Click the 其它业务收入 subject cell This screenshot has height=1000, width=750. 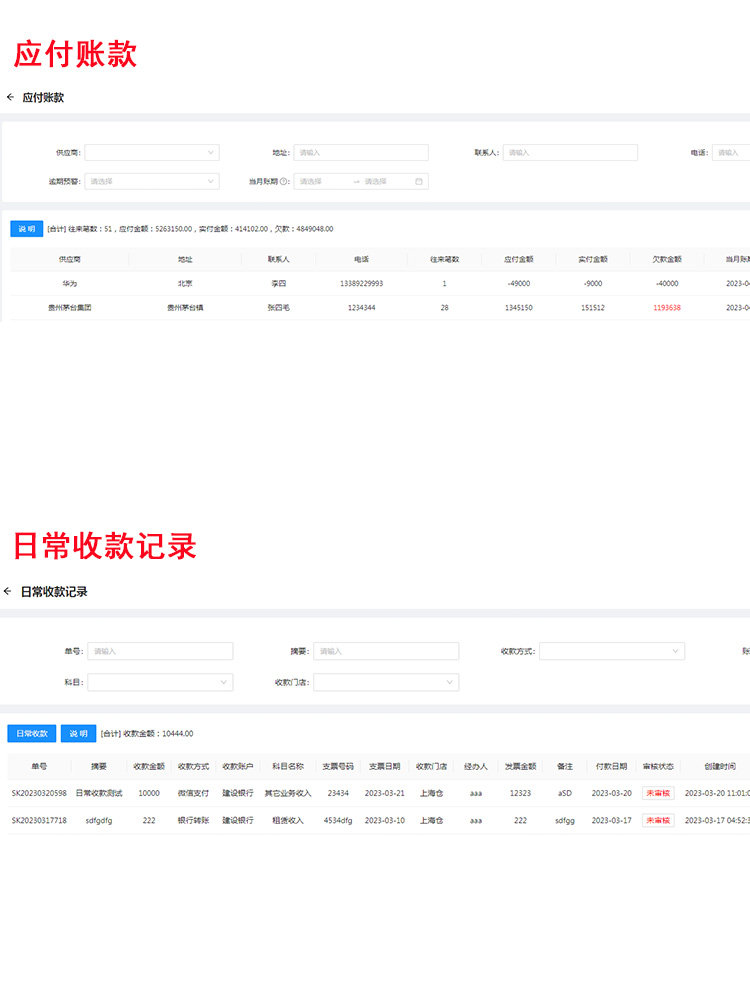coord(288,793)
